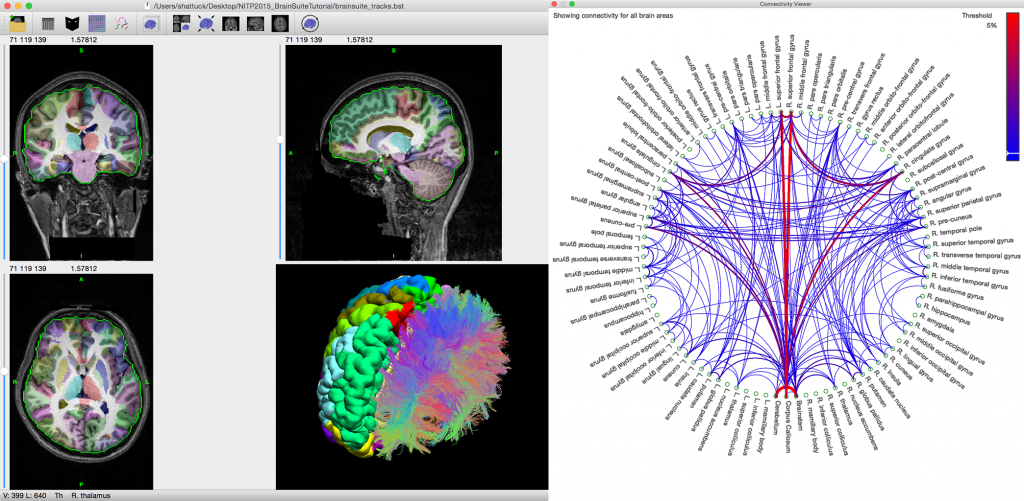Screen dimensions: 1024x501
Task: Click the gray striped volume icon in toolbar
Action: [x=48, y=22]
